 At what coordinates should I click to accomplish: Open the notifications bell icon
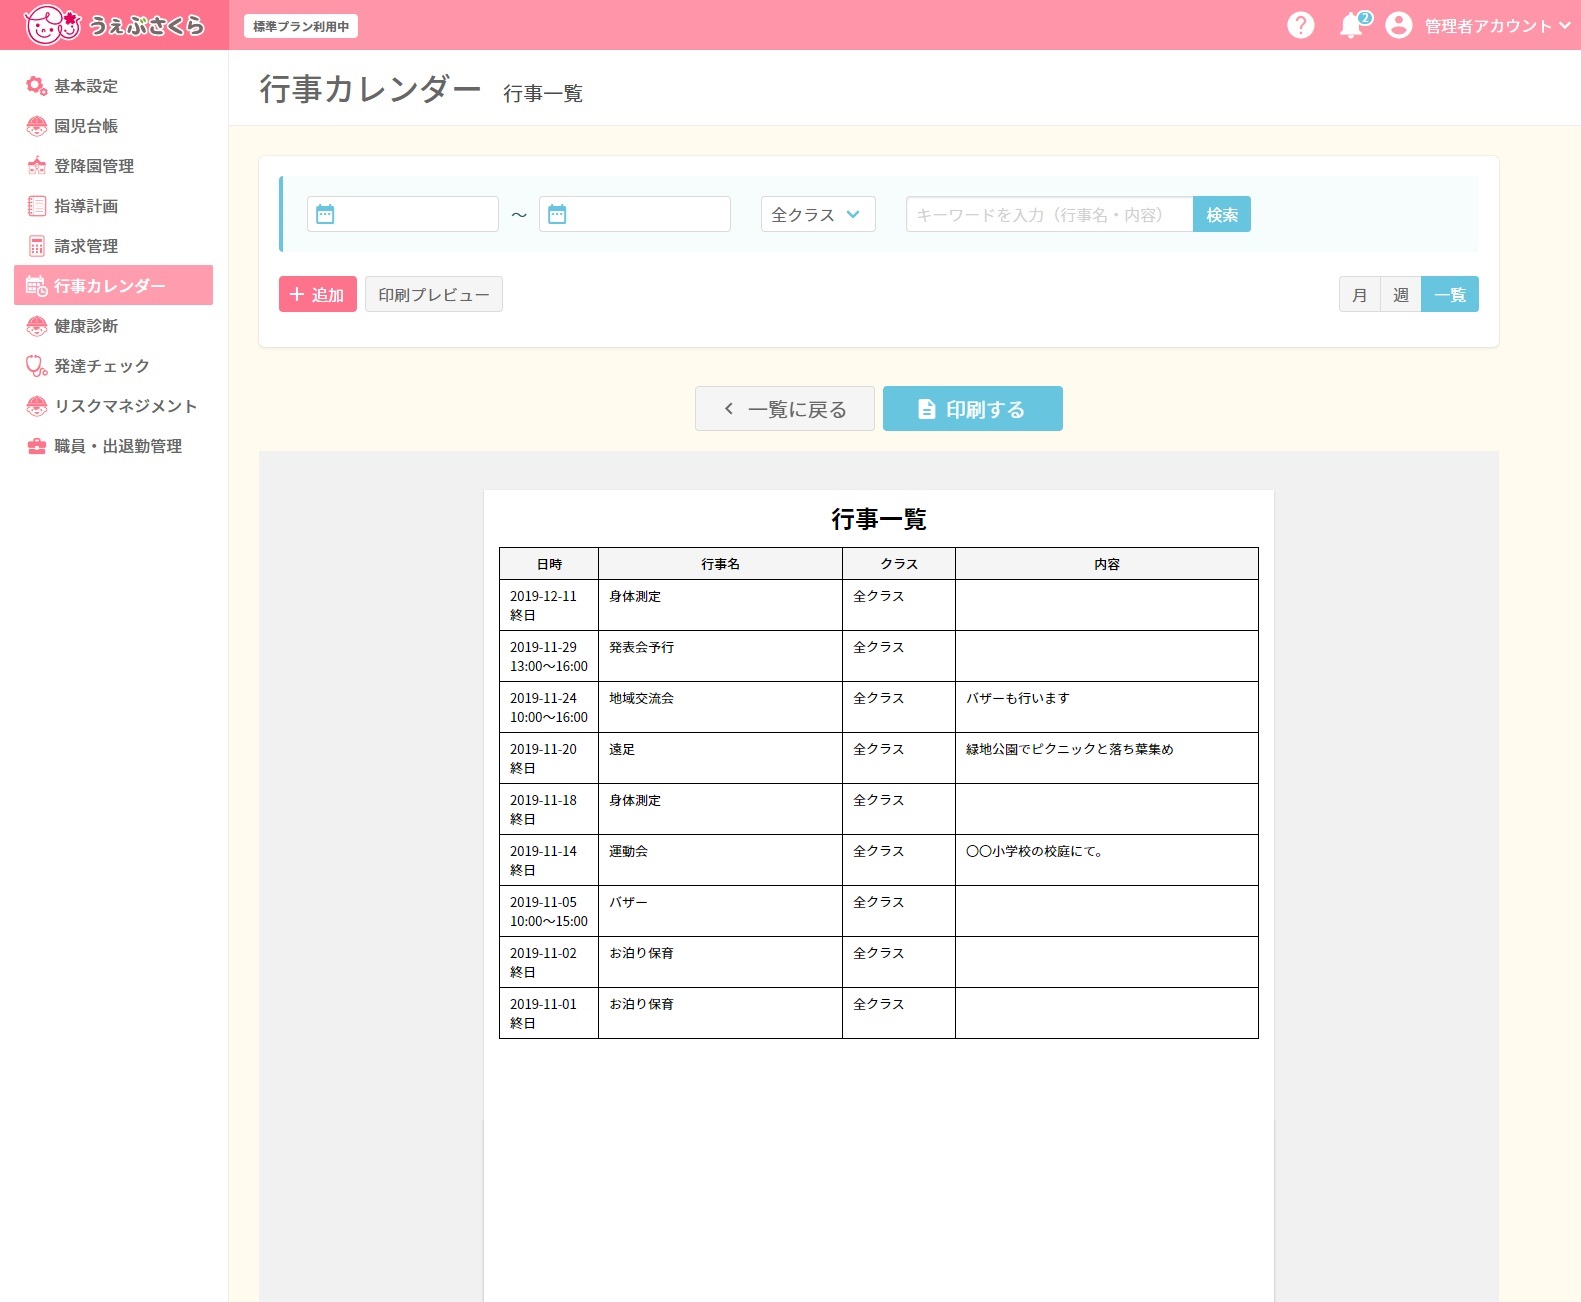1353,25
